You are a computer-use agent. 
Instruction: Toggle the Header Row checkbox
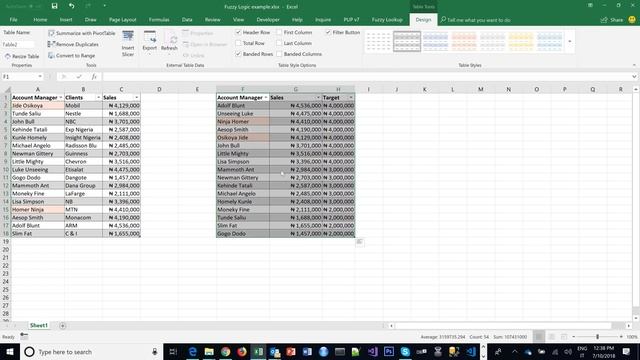238,32
